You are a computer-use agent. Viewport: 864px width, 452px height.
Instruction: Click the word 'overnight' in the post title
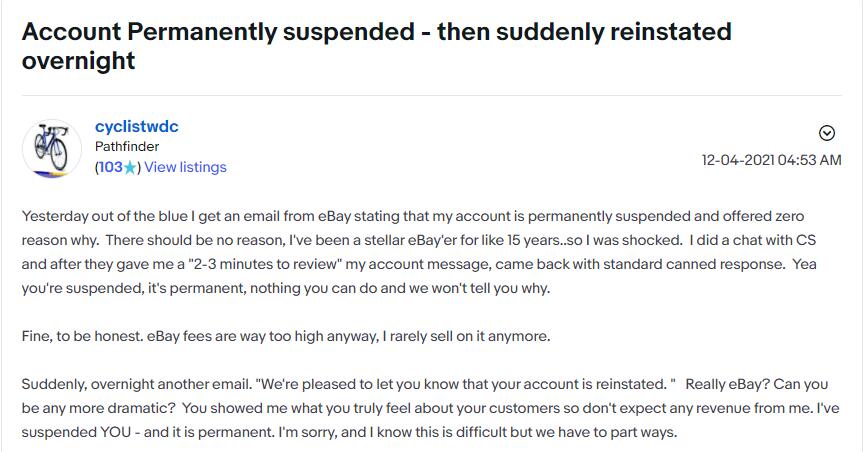pos(78,61)
